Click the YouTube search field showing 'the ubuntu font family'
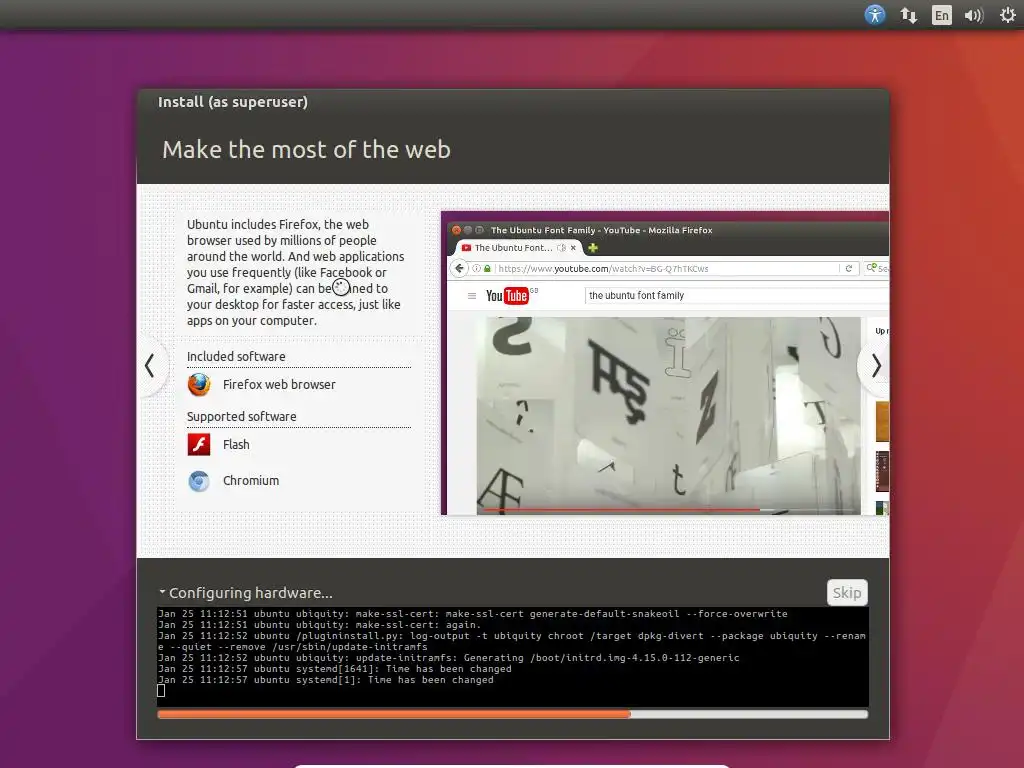This screenshot has width=1024, height=768. [737, 296]
